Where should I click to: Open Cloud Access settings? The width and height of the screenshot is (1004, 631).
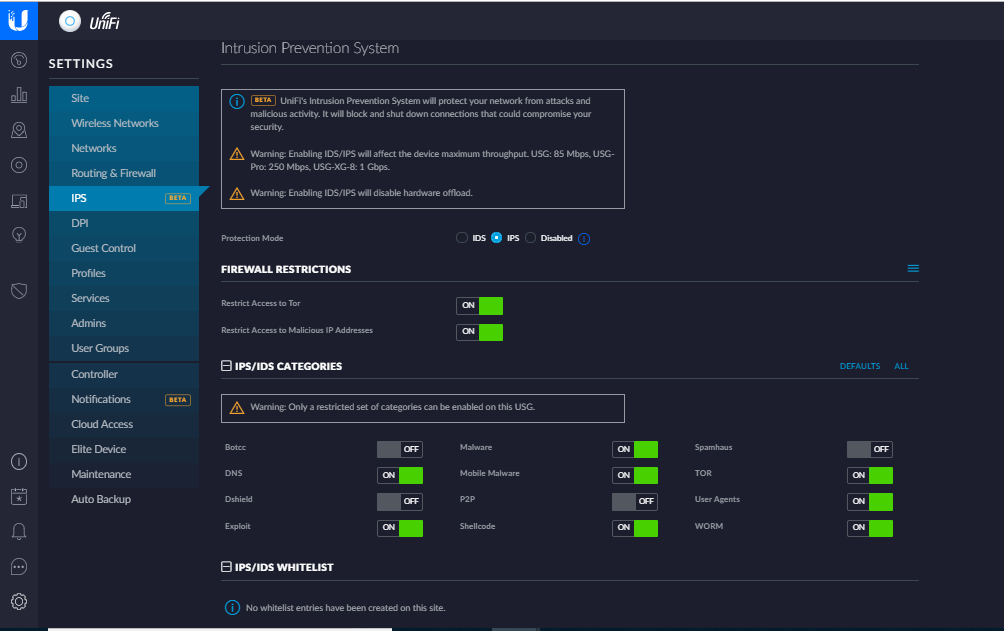(x=124, y=424)
